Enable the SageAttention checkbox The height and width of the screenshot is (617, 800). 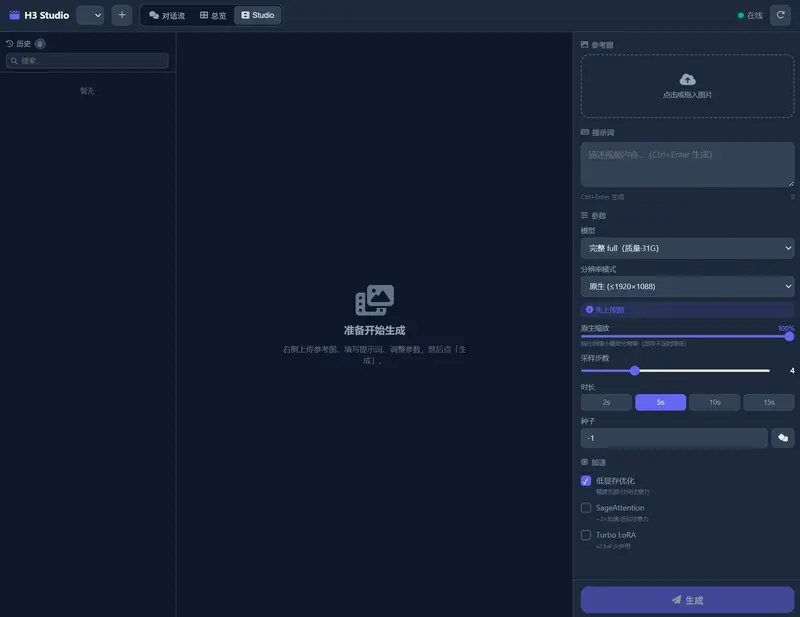[586, 508]
